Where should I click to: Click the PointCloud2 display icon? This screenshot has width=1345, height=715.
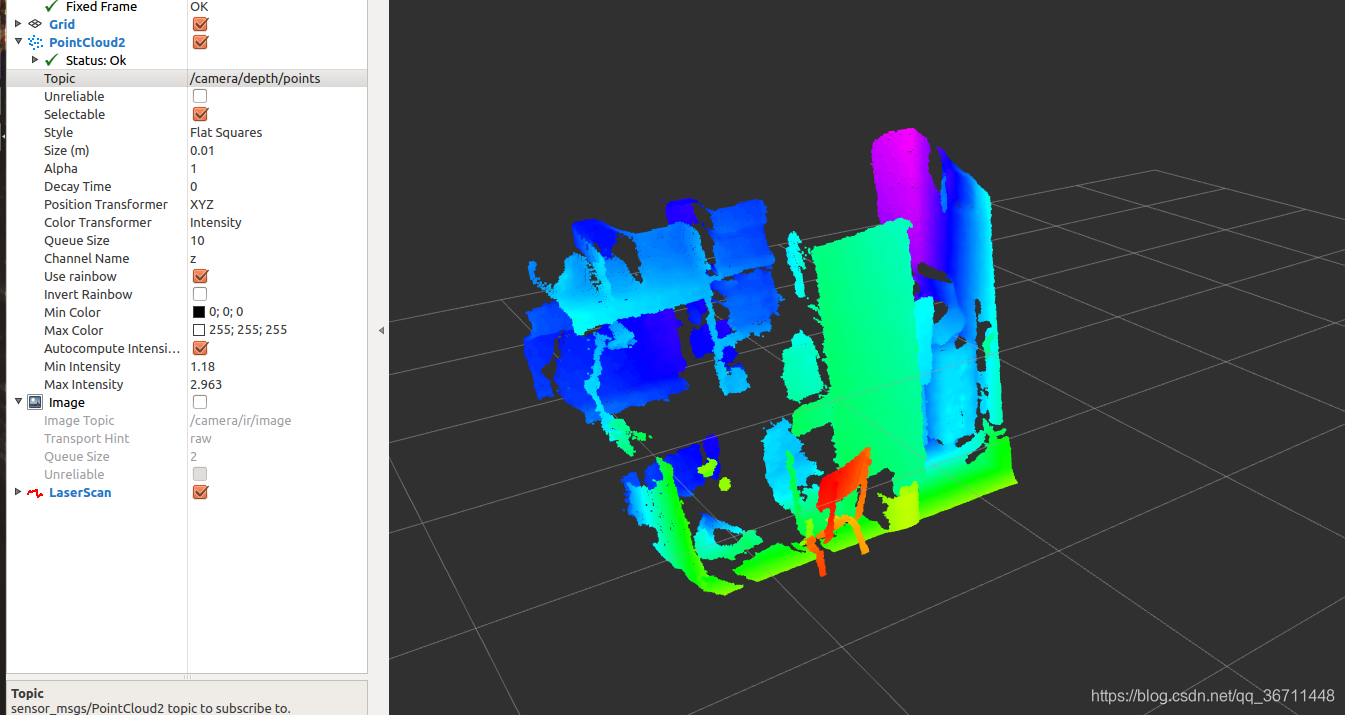click(35, 42)
